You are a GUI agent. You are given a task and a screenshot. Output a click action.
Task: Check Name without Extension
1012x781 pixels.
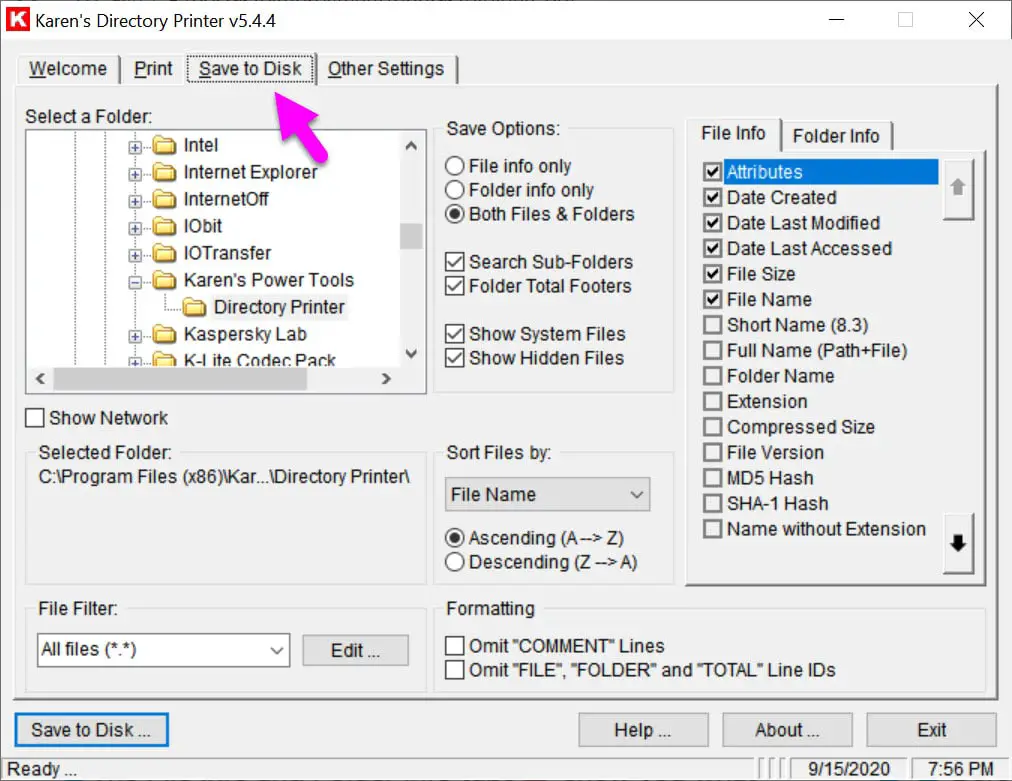click(713, 529)
